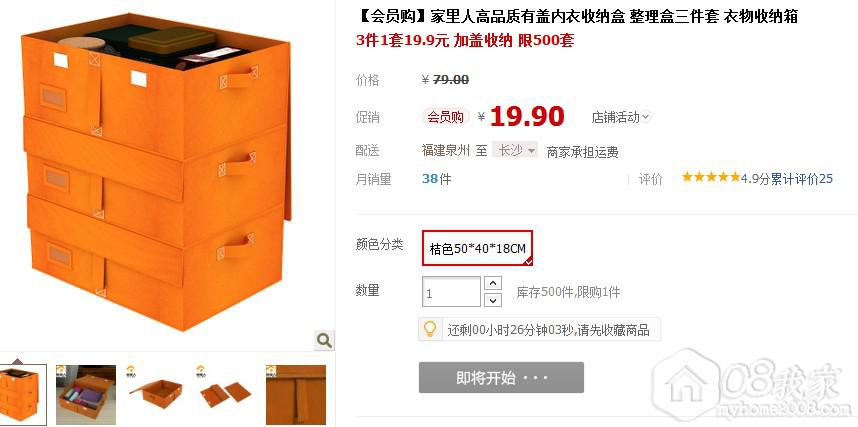858x427 pixels.
Task: Increase quantity with the up arrow
Action: coord(494,283)
